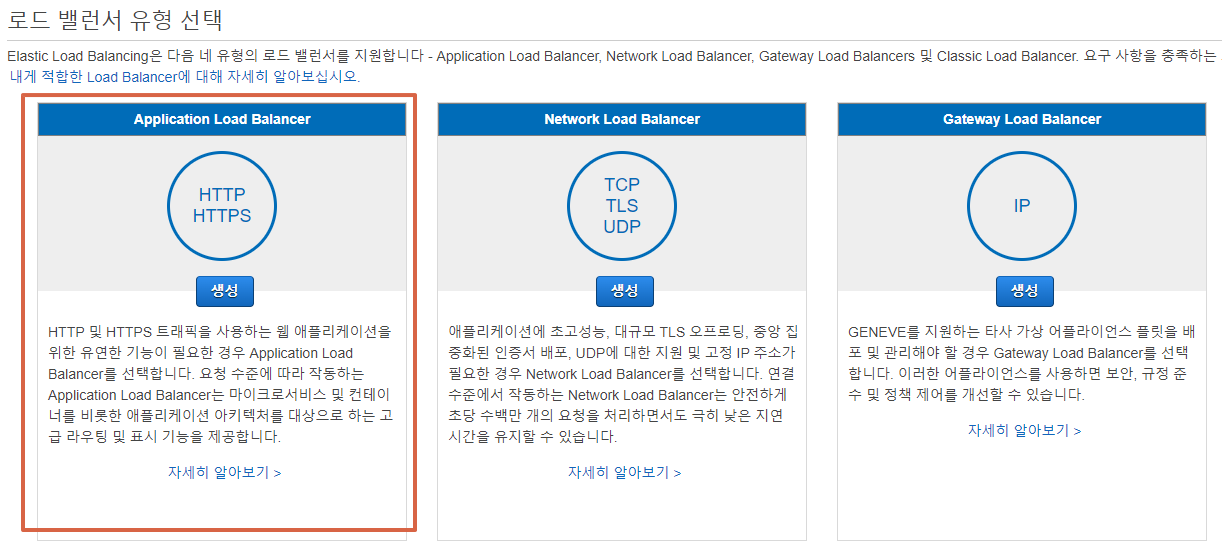Click the Gateway Load Balancer GENEVE description
This screenshot has height=545, width=1222.
coord(1021,362)
